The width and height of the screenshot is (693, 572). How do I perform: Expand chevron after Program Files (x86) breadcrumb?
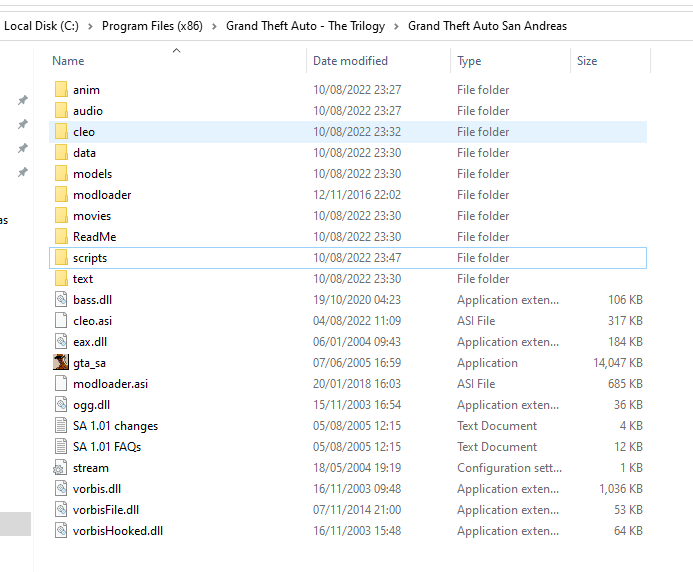214,27
